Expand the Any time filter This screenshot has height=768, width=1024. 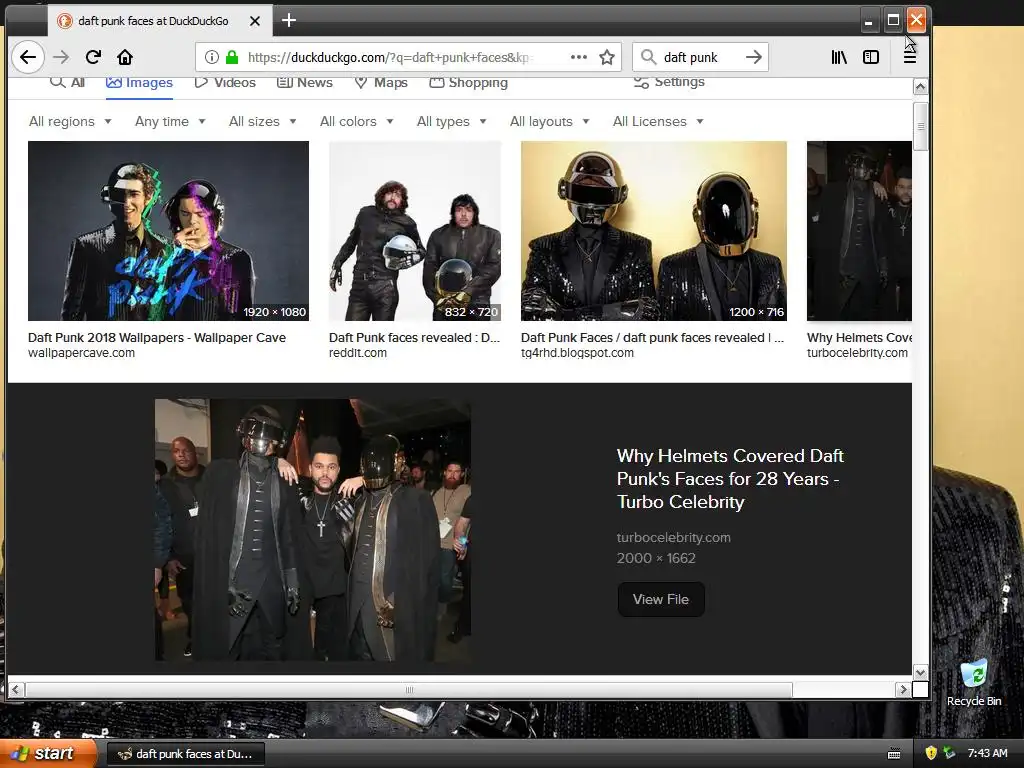point(170,121)
